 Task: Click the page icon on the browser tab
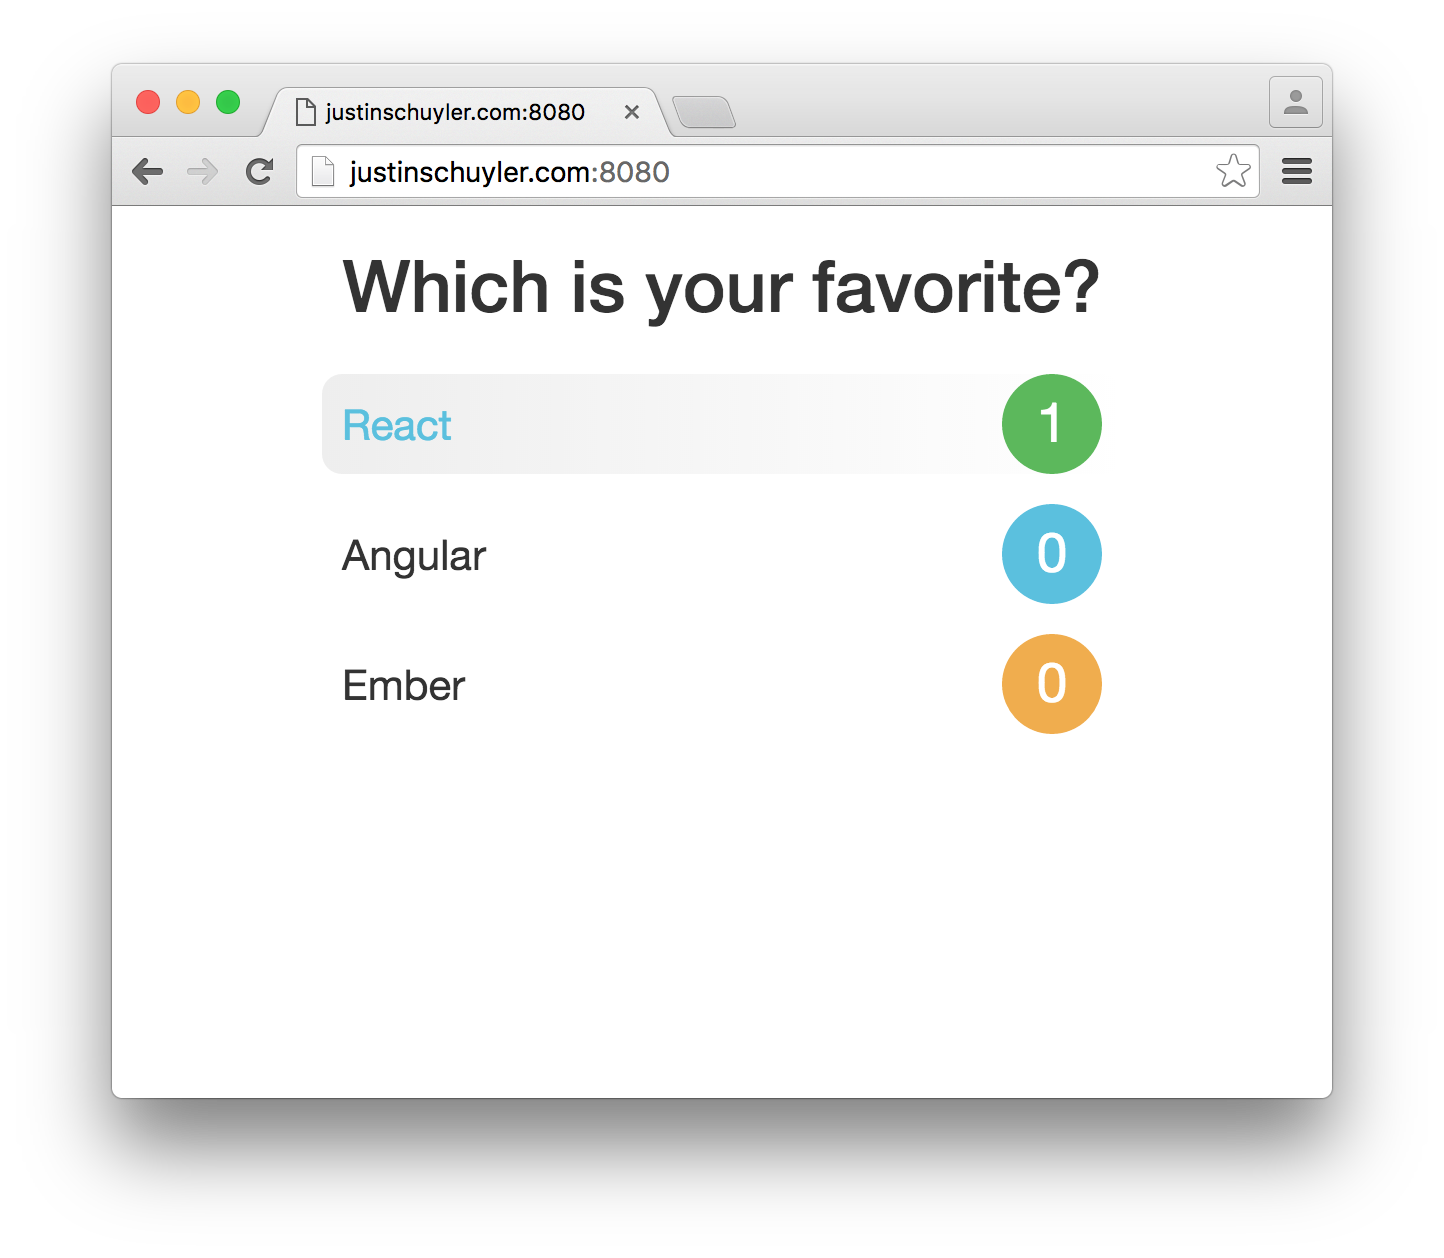pyautogui.click(x=305, y=111)
